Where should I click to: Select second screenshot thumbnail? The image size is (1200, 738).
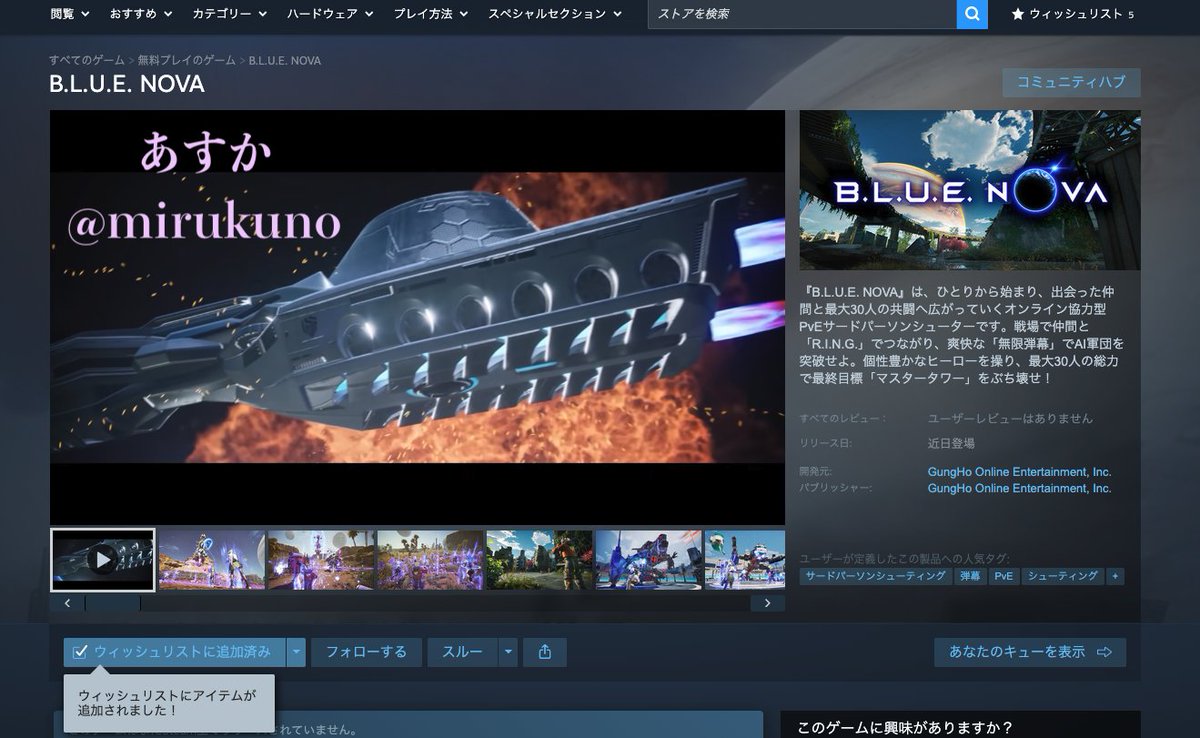coord(212,560)
